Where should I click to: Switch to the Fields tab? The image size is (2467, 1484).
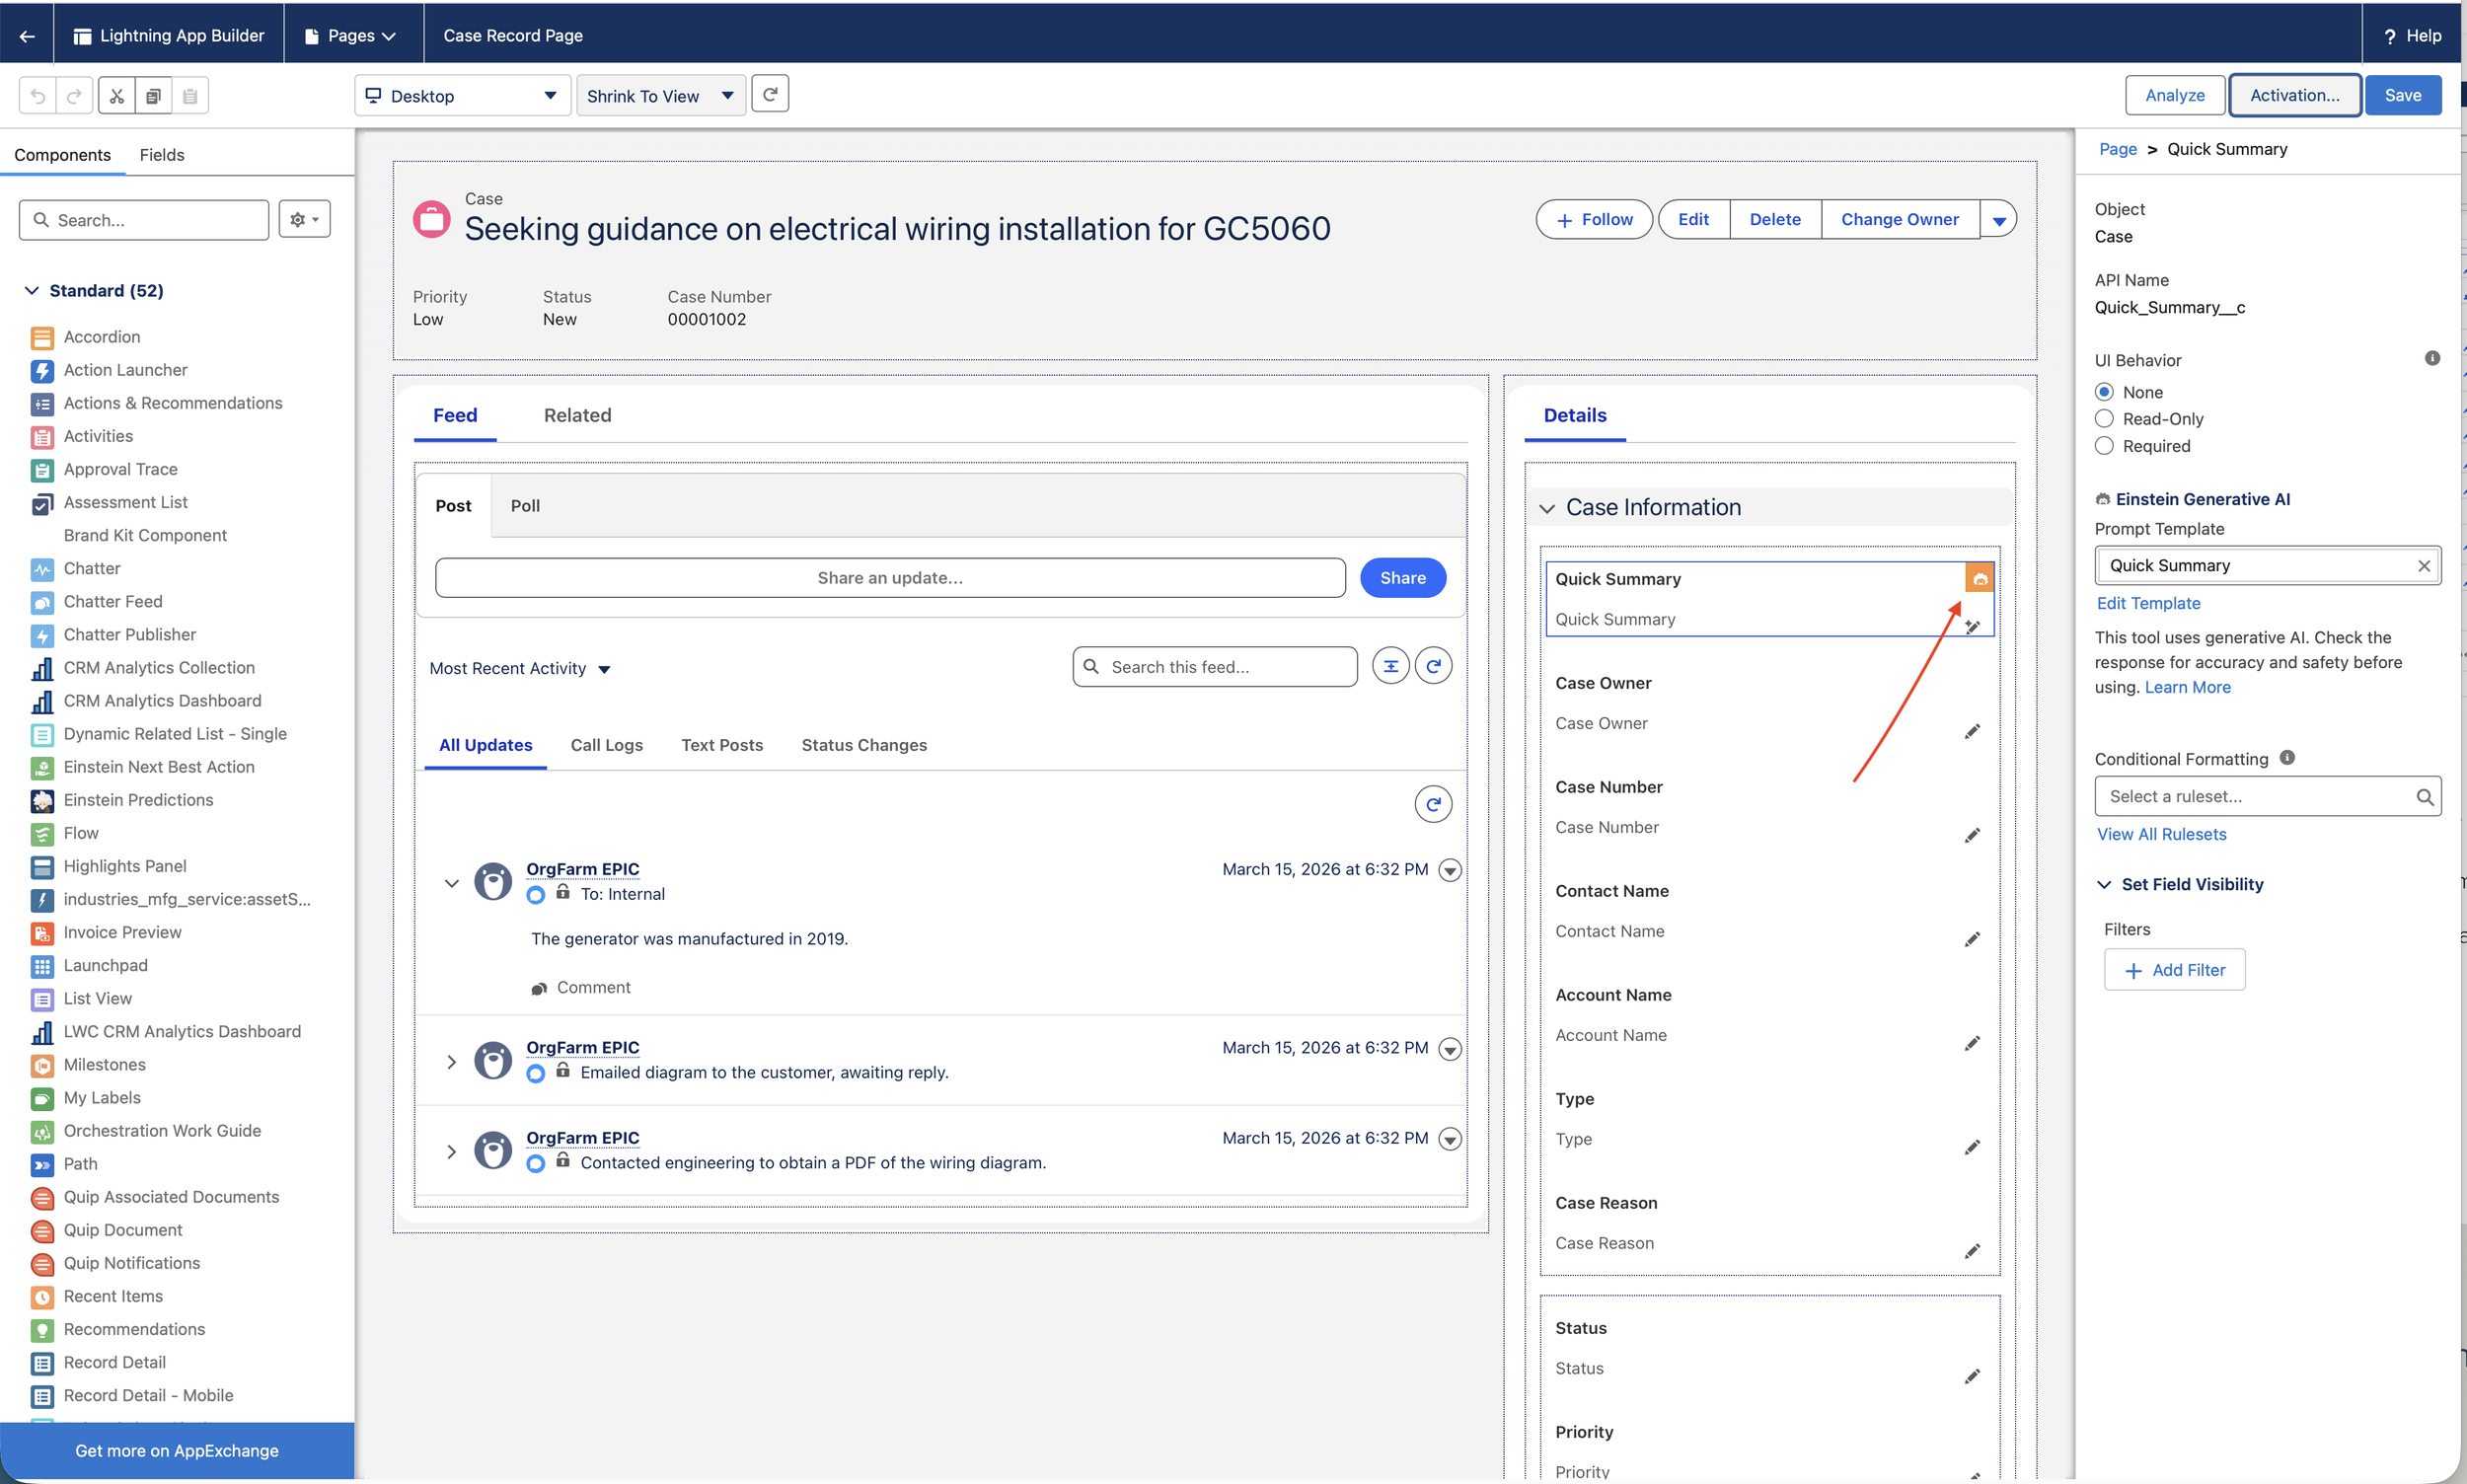(162, 155)
